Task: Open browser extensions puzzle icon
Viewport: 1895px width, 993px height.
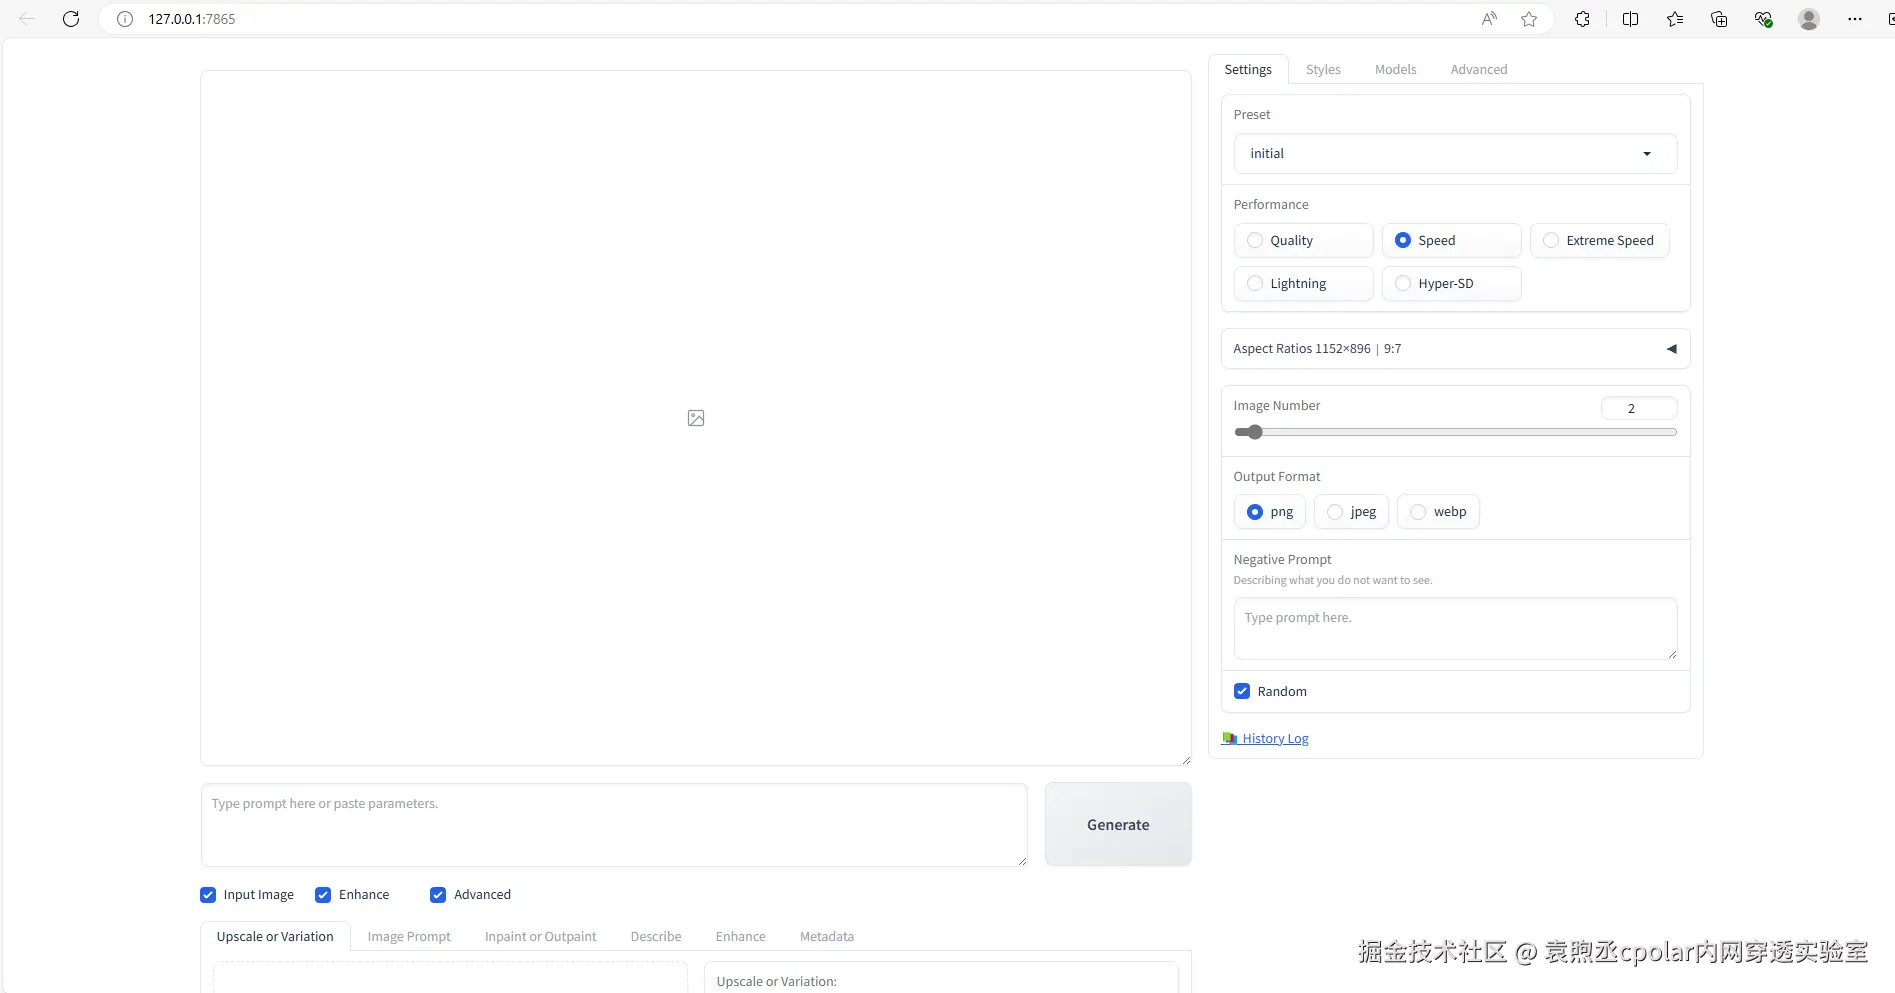Action: (x=1582, y=19)
